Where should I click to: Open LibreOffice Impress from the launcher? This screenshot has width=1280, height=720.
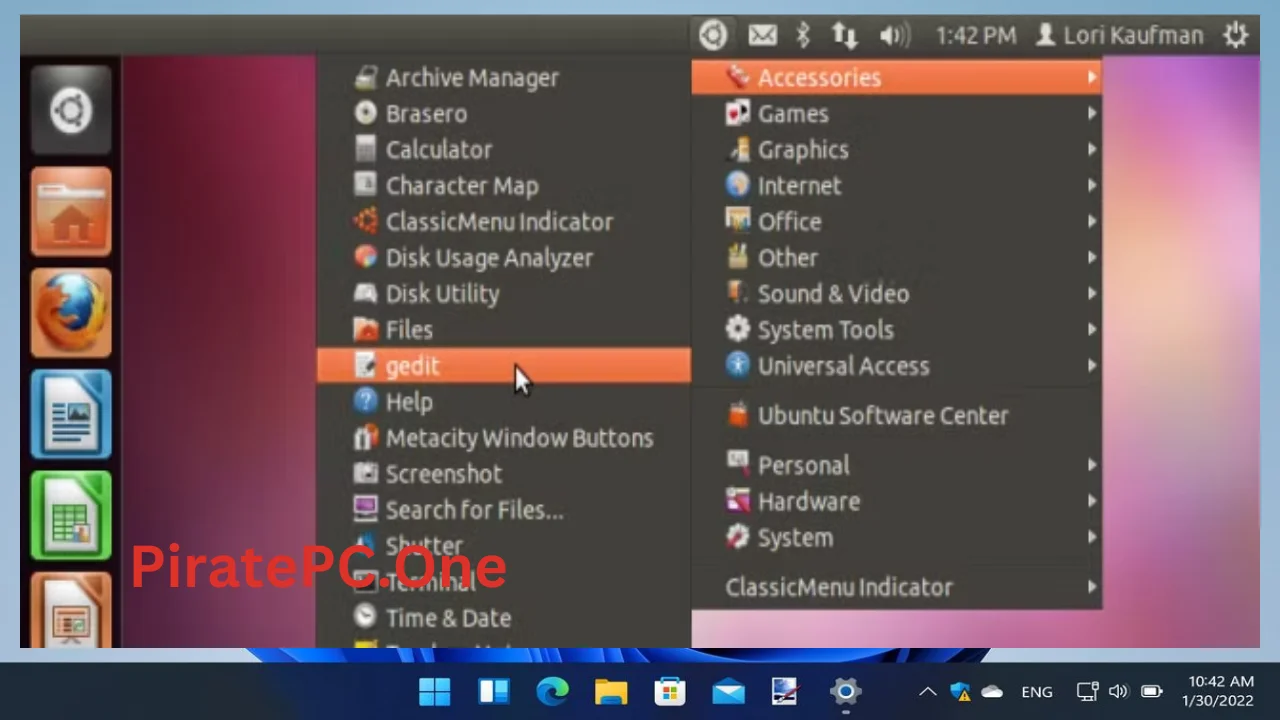pyautogui.click(x=71, y=610)
